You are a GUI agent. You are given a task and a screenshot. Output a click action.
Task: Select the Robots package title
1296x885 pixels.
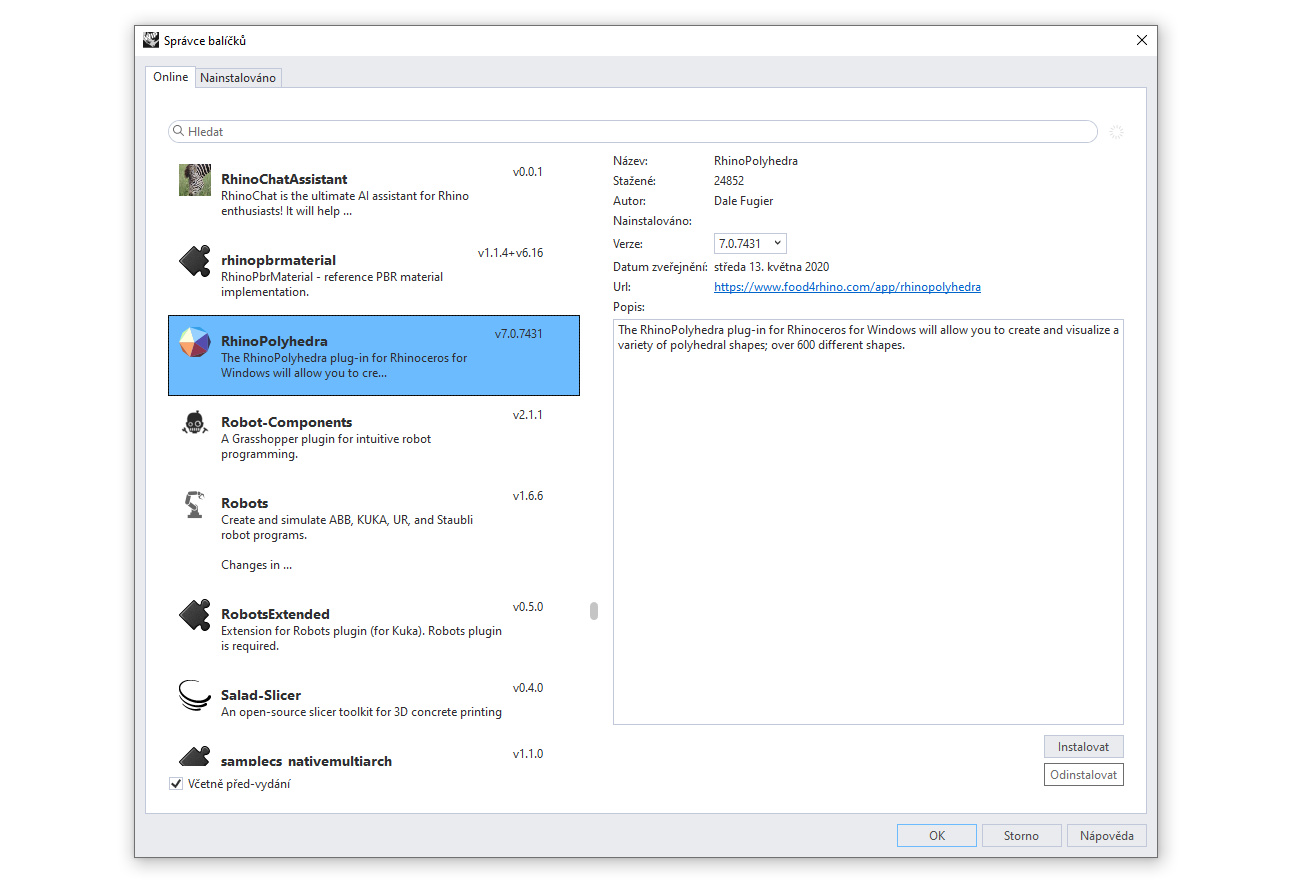pos(245,503)
